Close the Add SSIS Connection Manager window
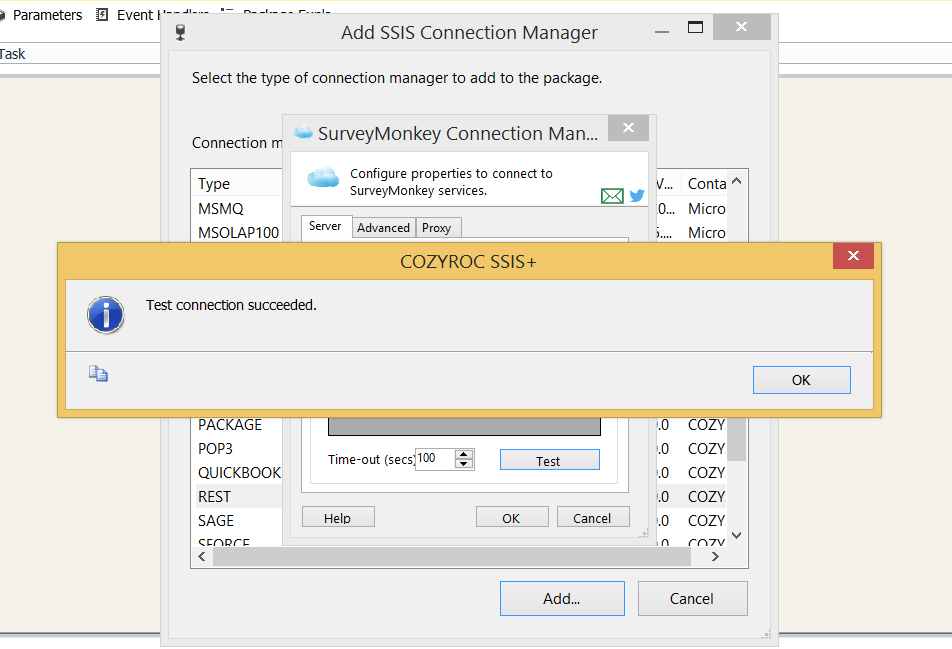 (x=741, y=27)
